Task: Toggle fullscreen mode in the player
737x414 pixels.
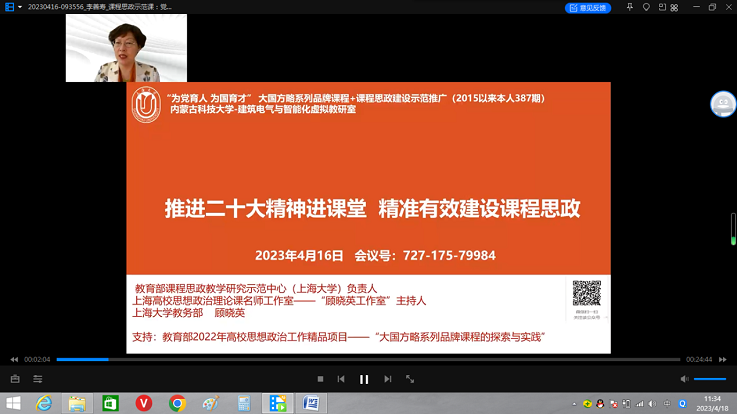Action: 410,379
